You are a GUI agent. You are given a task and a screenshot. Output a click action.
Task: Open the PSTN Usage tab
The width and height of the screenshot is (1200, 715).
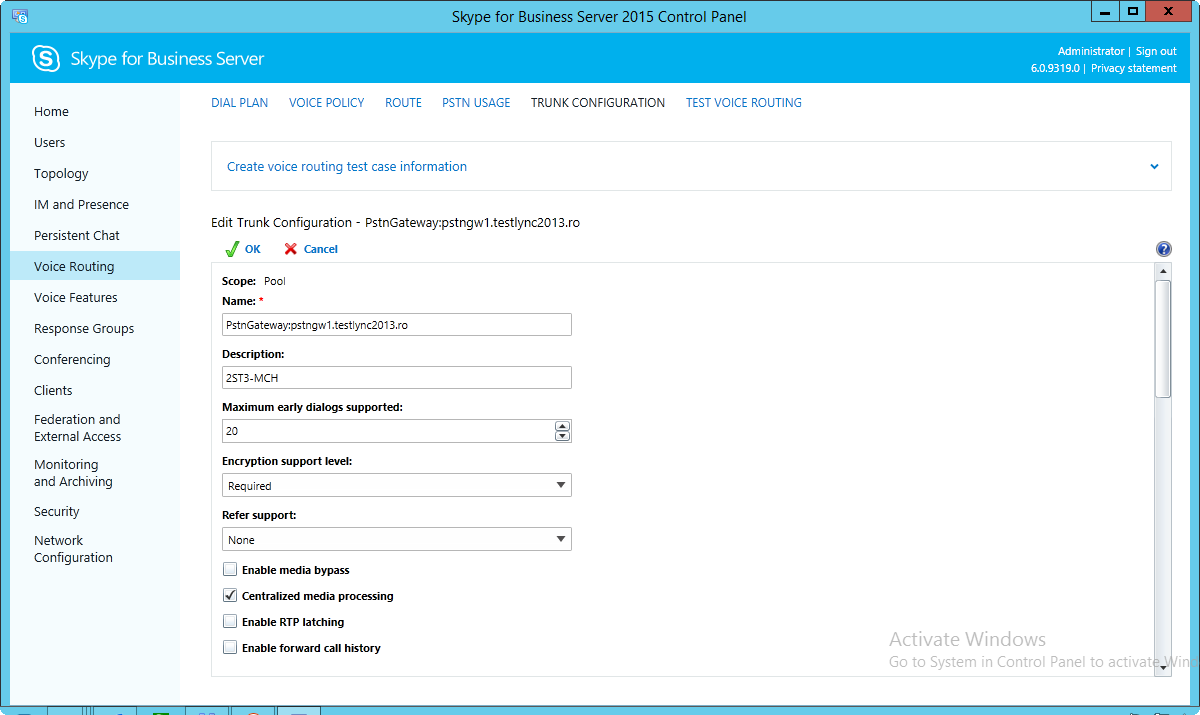coord(476,103)
